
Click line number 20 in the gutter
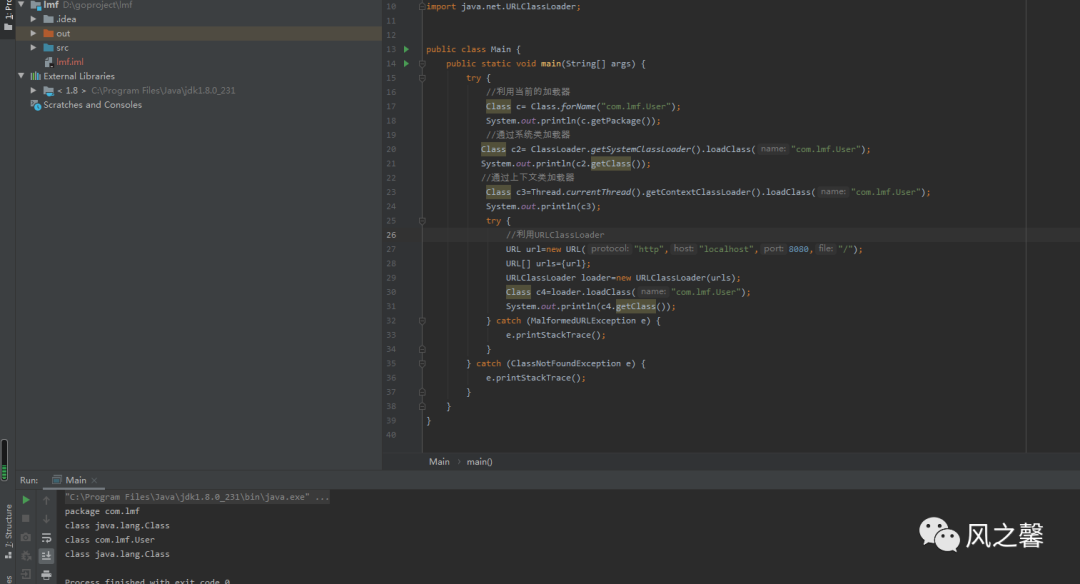pyautogui.click(x=391, y=149)
